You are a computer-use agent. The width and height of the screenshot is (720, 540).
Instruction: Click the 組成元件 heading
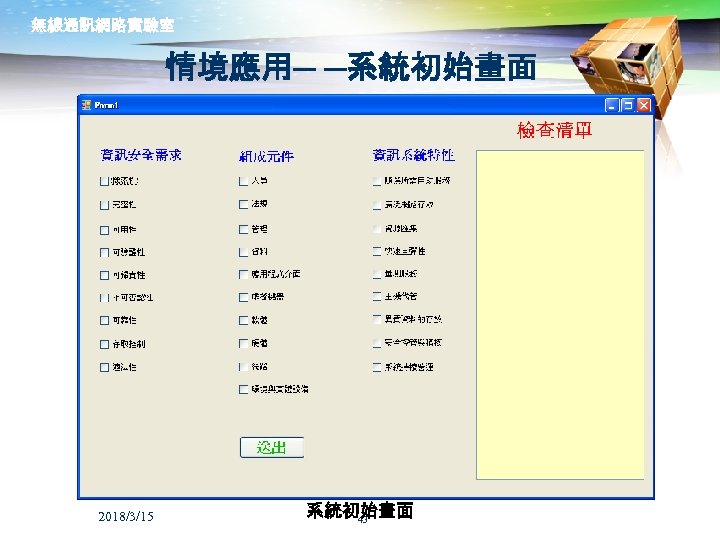pos(266,157)
